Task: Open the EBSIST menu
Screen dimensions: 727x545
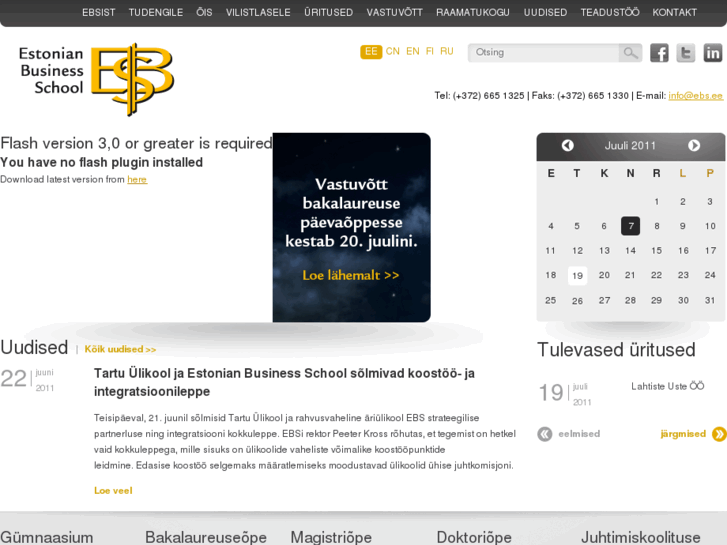Action: (x=98, y=13)
